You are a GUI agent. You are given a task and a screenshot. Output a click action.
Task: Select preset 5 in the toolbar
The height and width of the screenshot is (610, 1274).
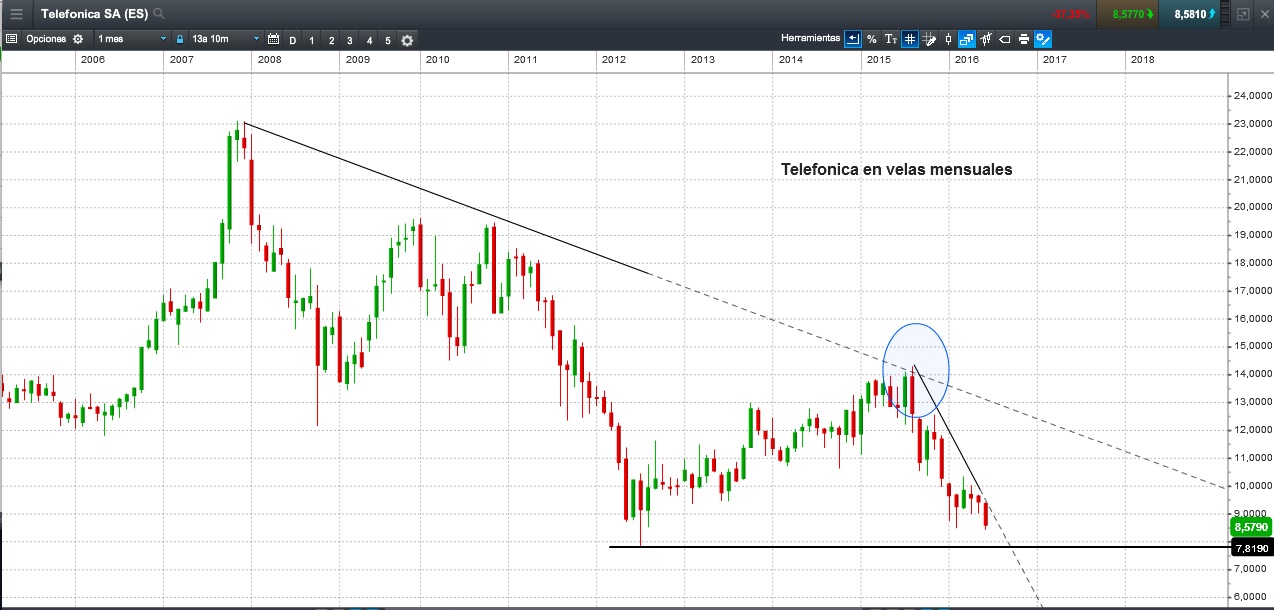coord(388,40)
